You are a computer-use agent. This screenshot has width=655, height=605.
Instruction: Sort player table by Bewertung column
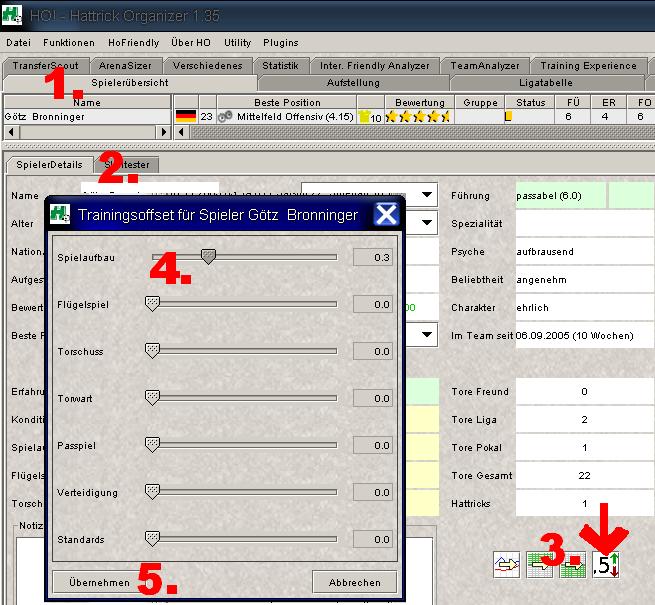click(x=420, y=102)
